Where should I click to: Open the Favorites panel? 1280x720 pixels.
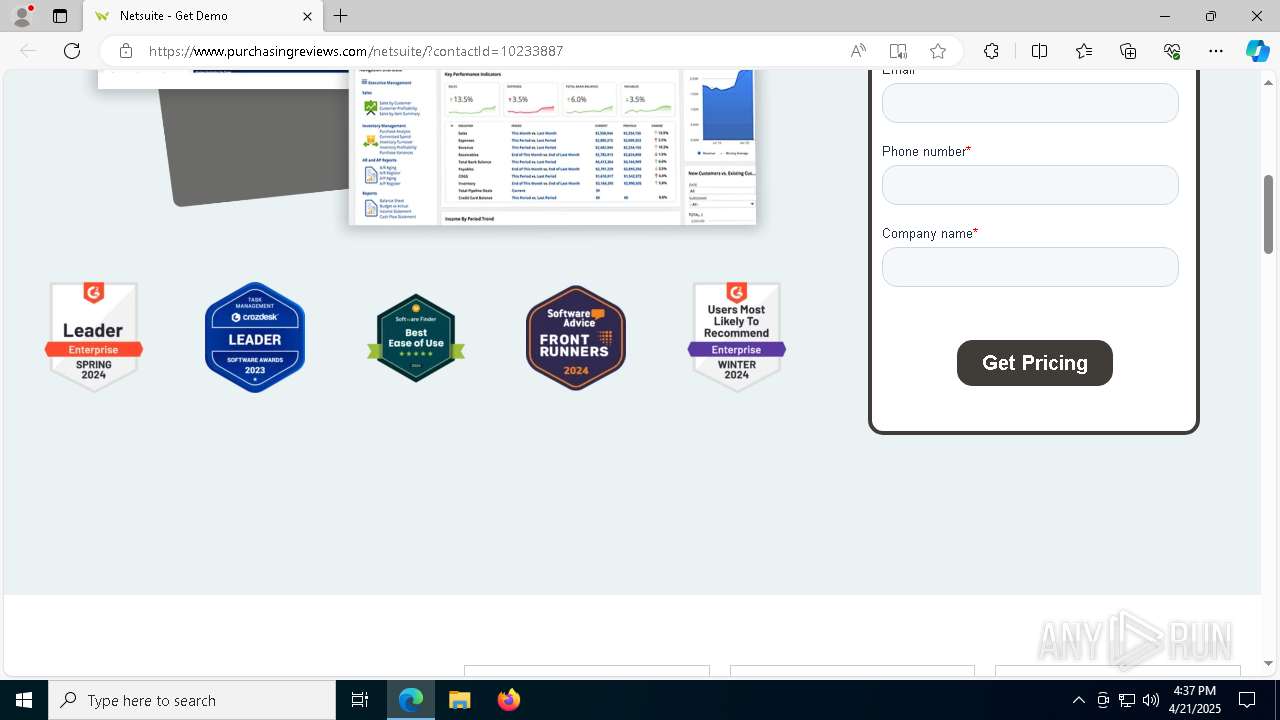1084,51
